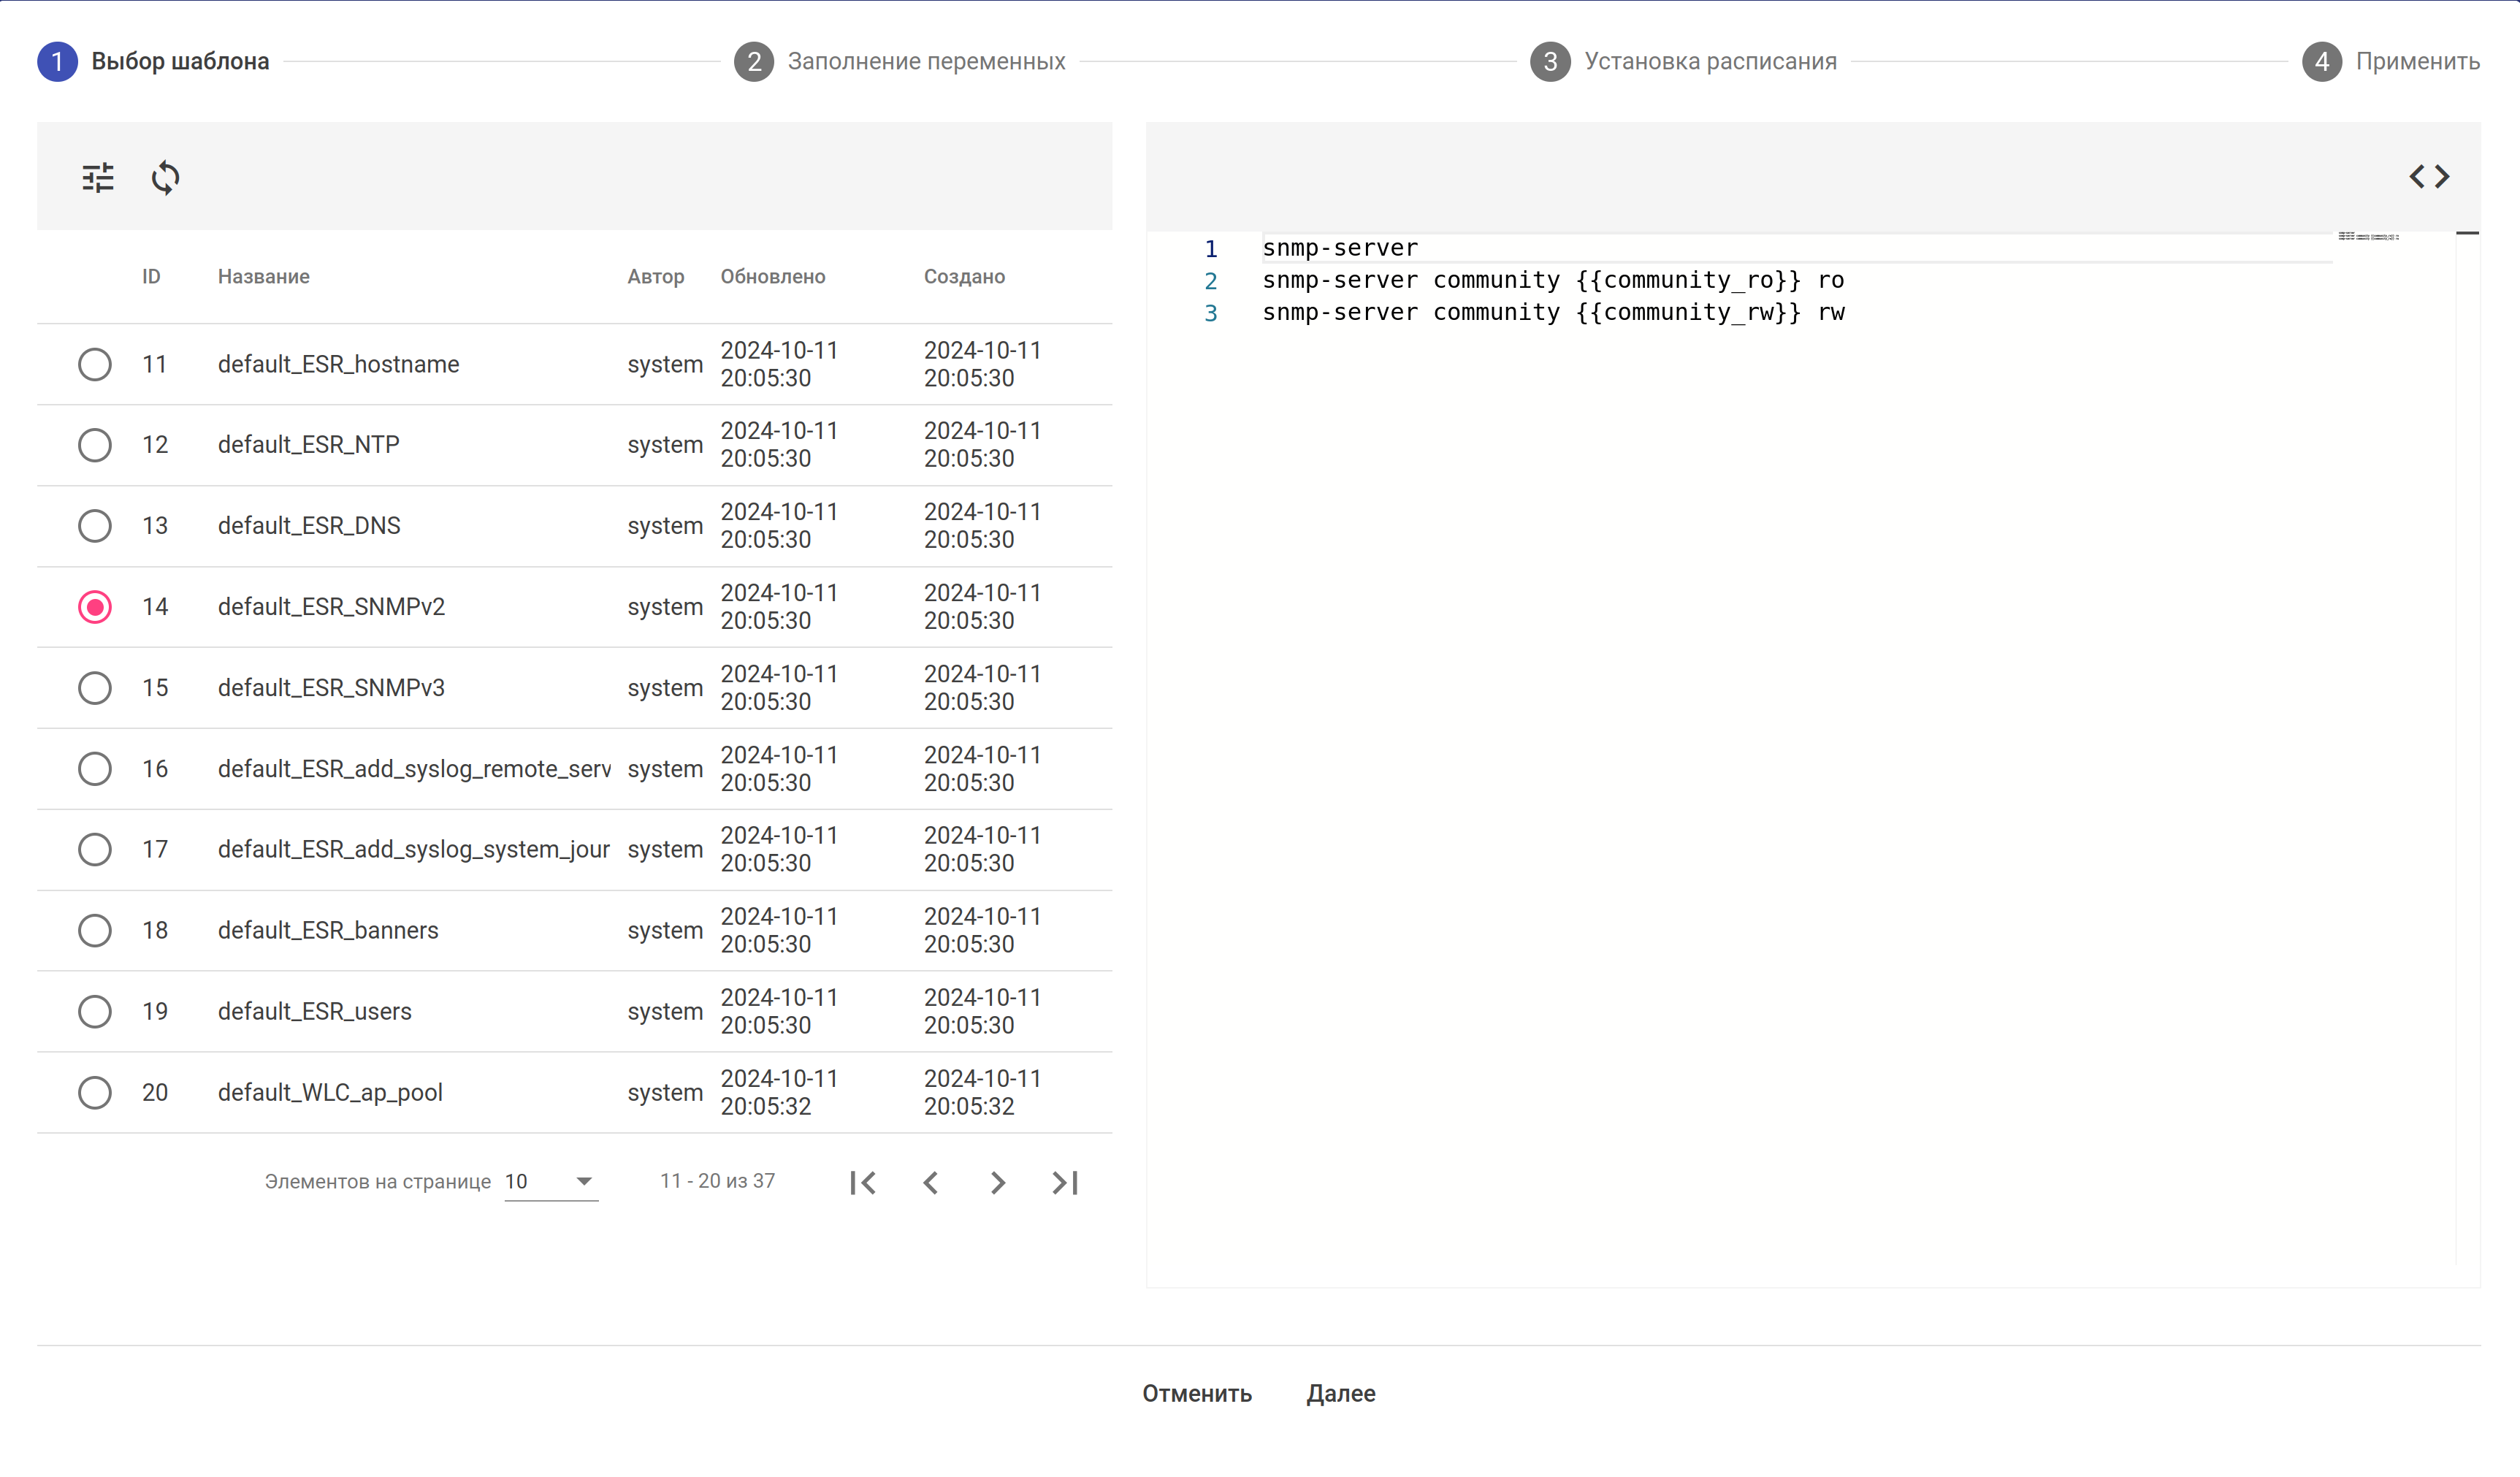Go to the next page arrow
This screenshot has width=2520, height=1477.
click(x=997, y=1183)
